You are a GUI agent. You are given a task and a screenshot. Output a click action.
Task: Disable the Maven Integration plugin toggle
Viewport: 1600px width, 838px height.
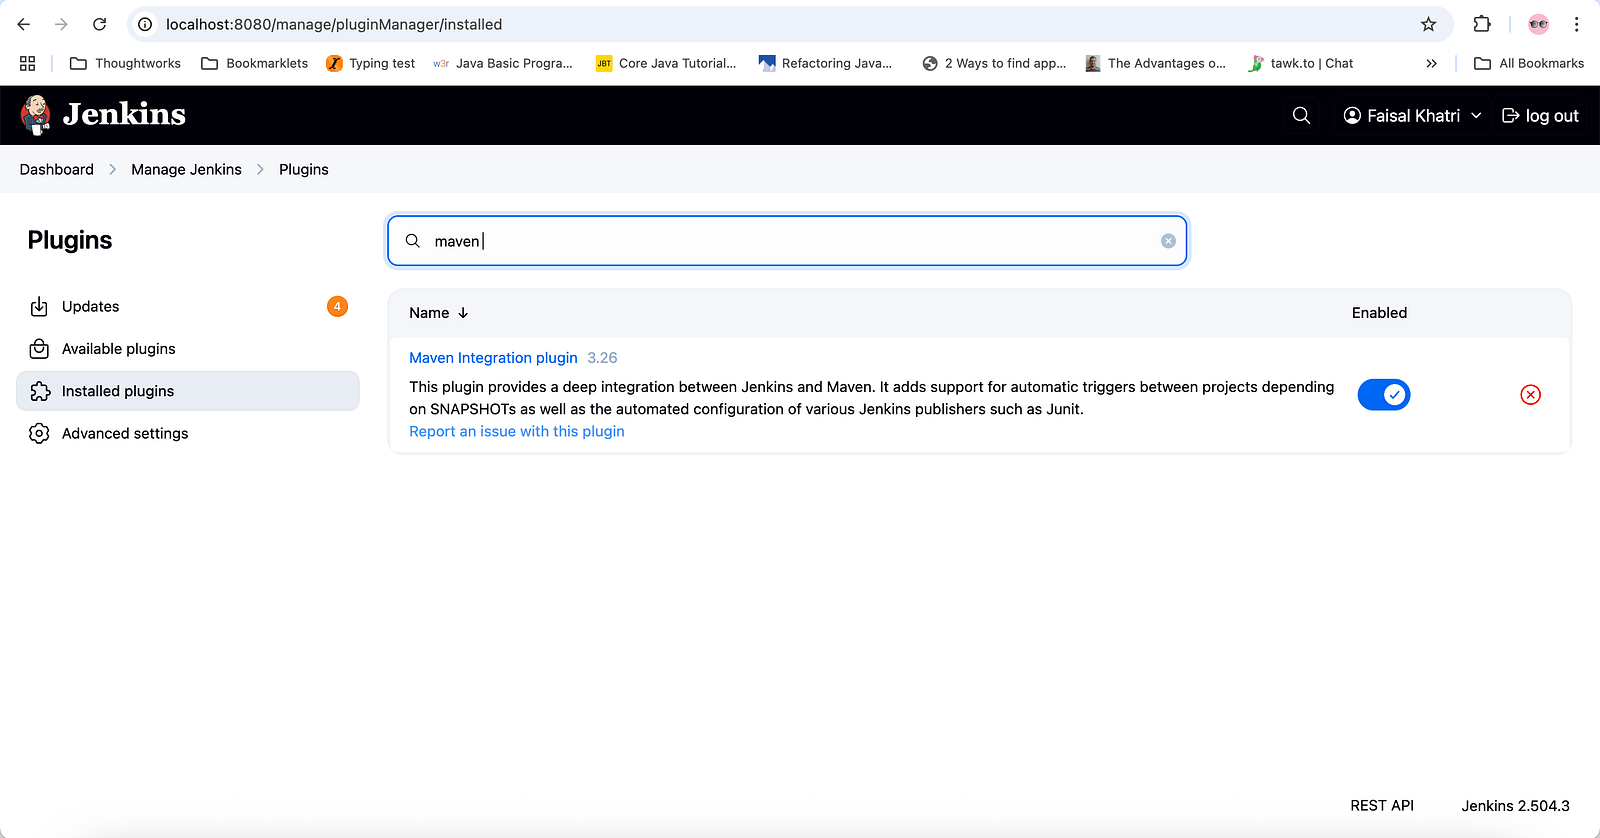tap(1384, 395)
